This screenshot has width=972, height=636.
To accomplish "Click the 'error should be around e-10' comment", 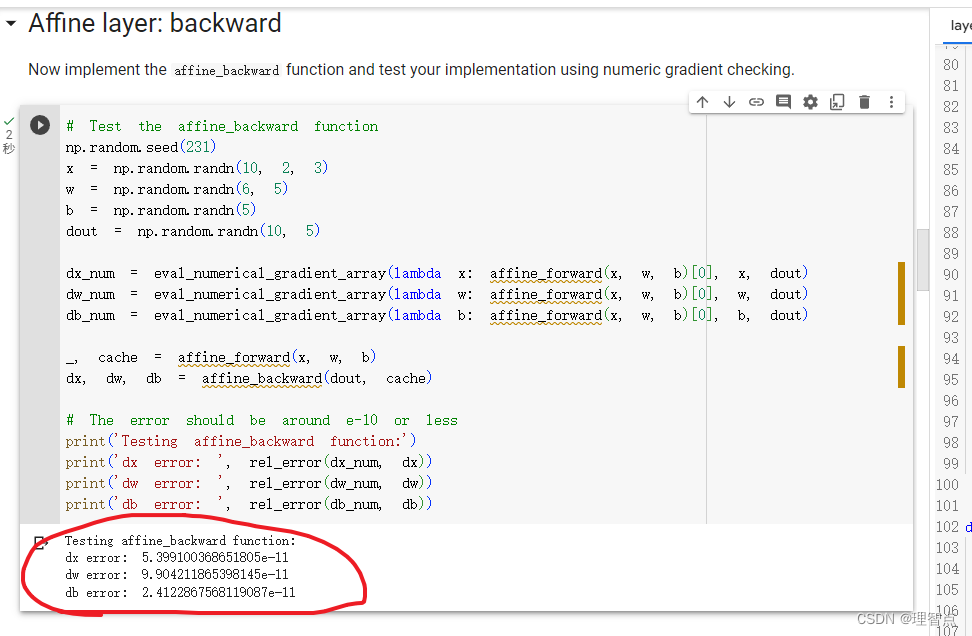I will (262, 420).
